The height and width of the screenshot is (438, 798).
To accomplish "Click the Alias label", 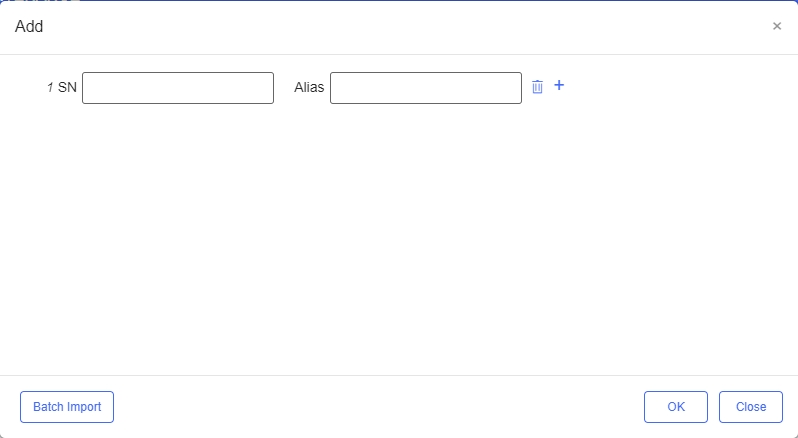I will tap(309, 87).
